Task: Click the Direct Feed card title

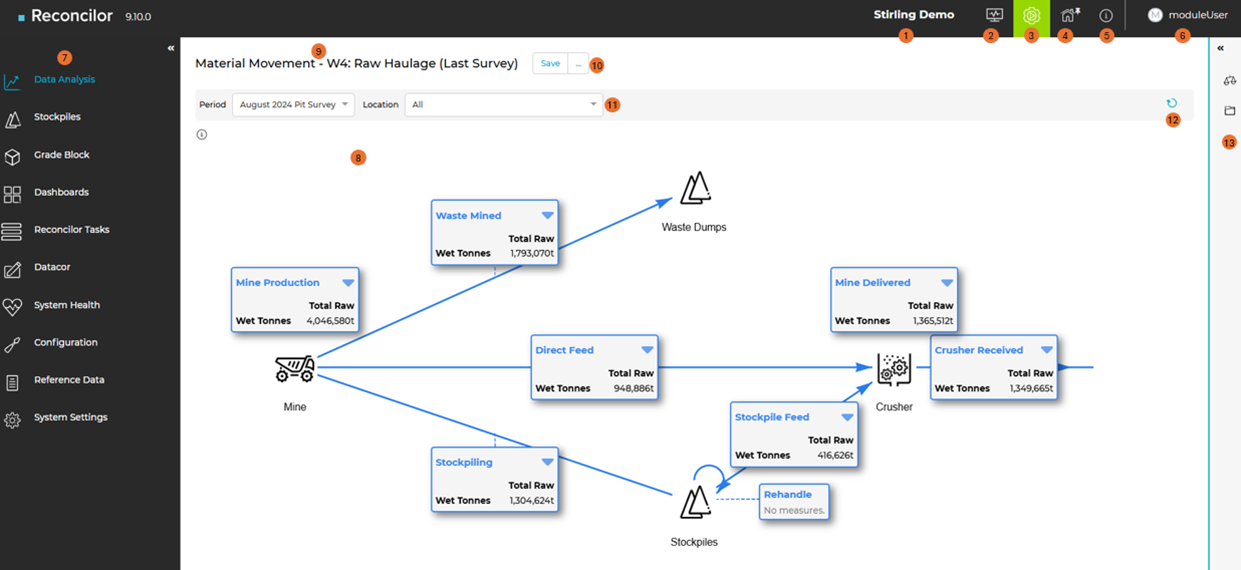Action: coord(564,350)
